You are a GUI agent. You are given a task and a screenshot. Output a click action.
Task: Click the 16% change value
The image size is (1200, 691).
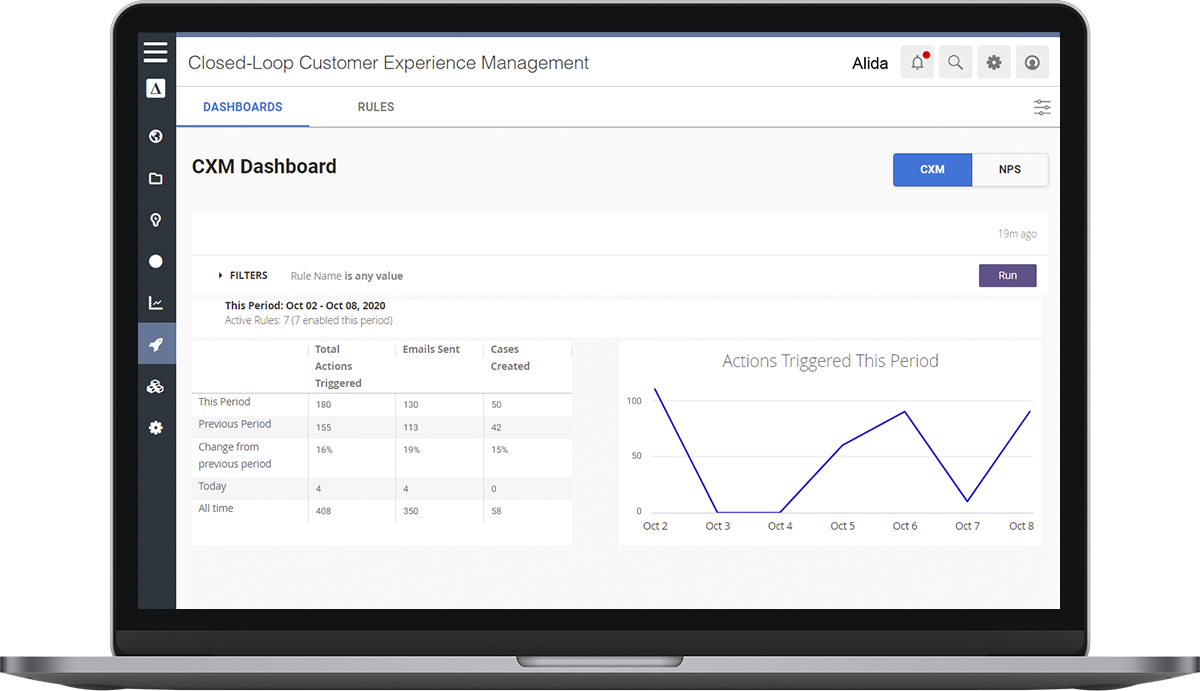(324, 450)
